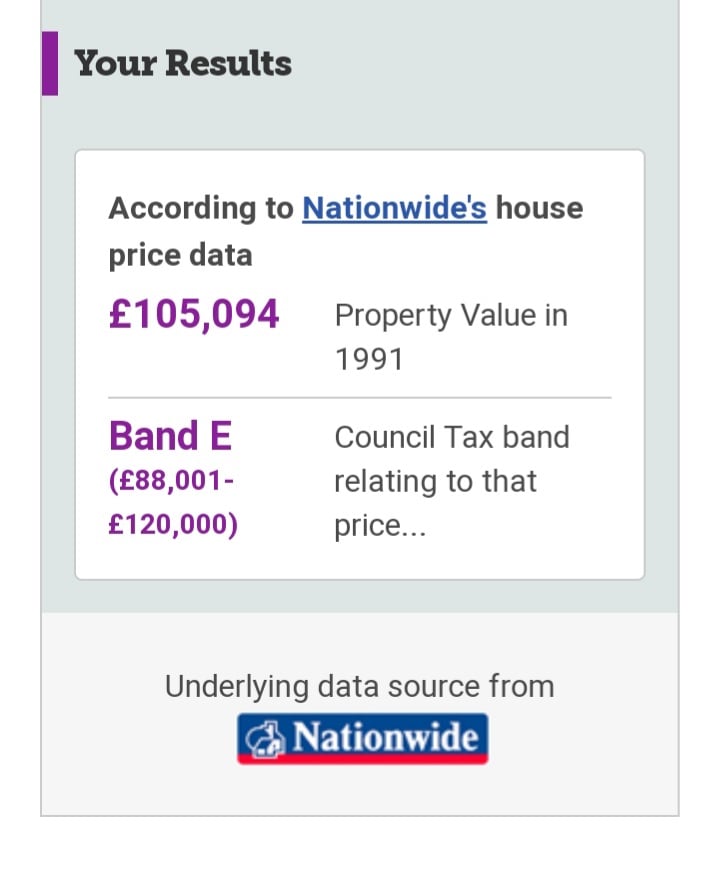Click the word Results in the heading
708x875 pixels.
pyautogui.click(x=228, y=63)
